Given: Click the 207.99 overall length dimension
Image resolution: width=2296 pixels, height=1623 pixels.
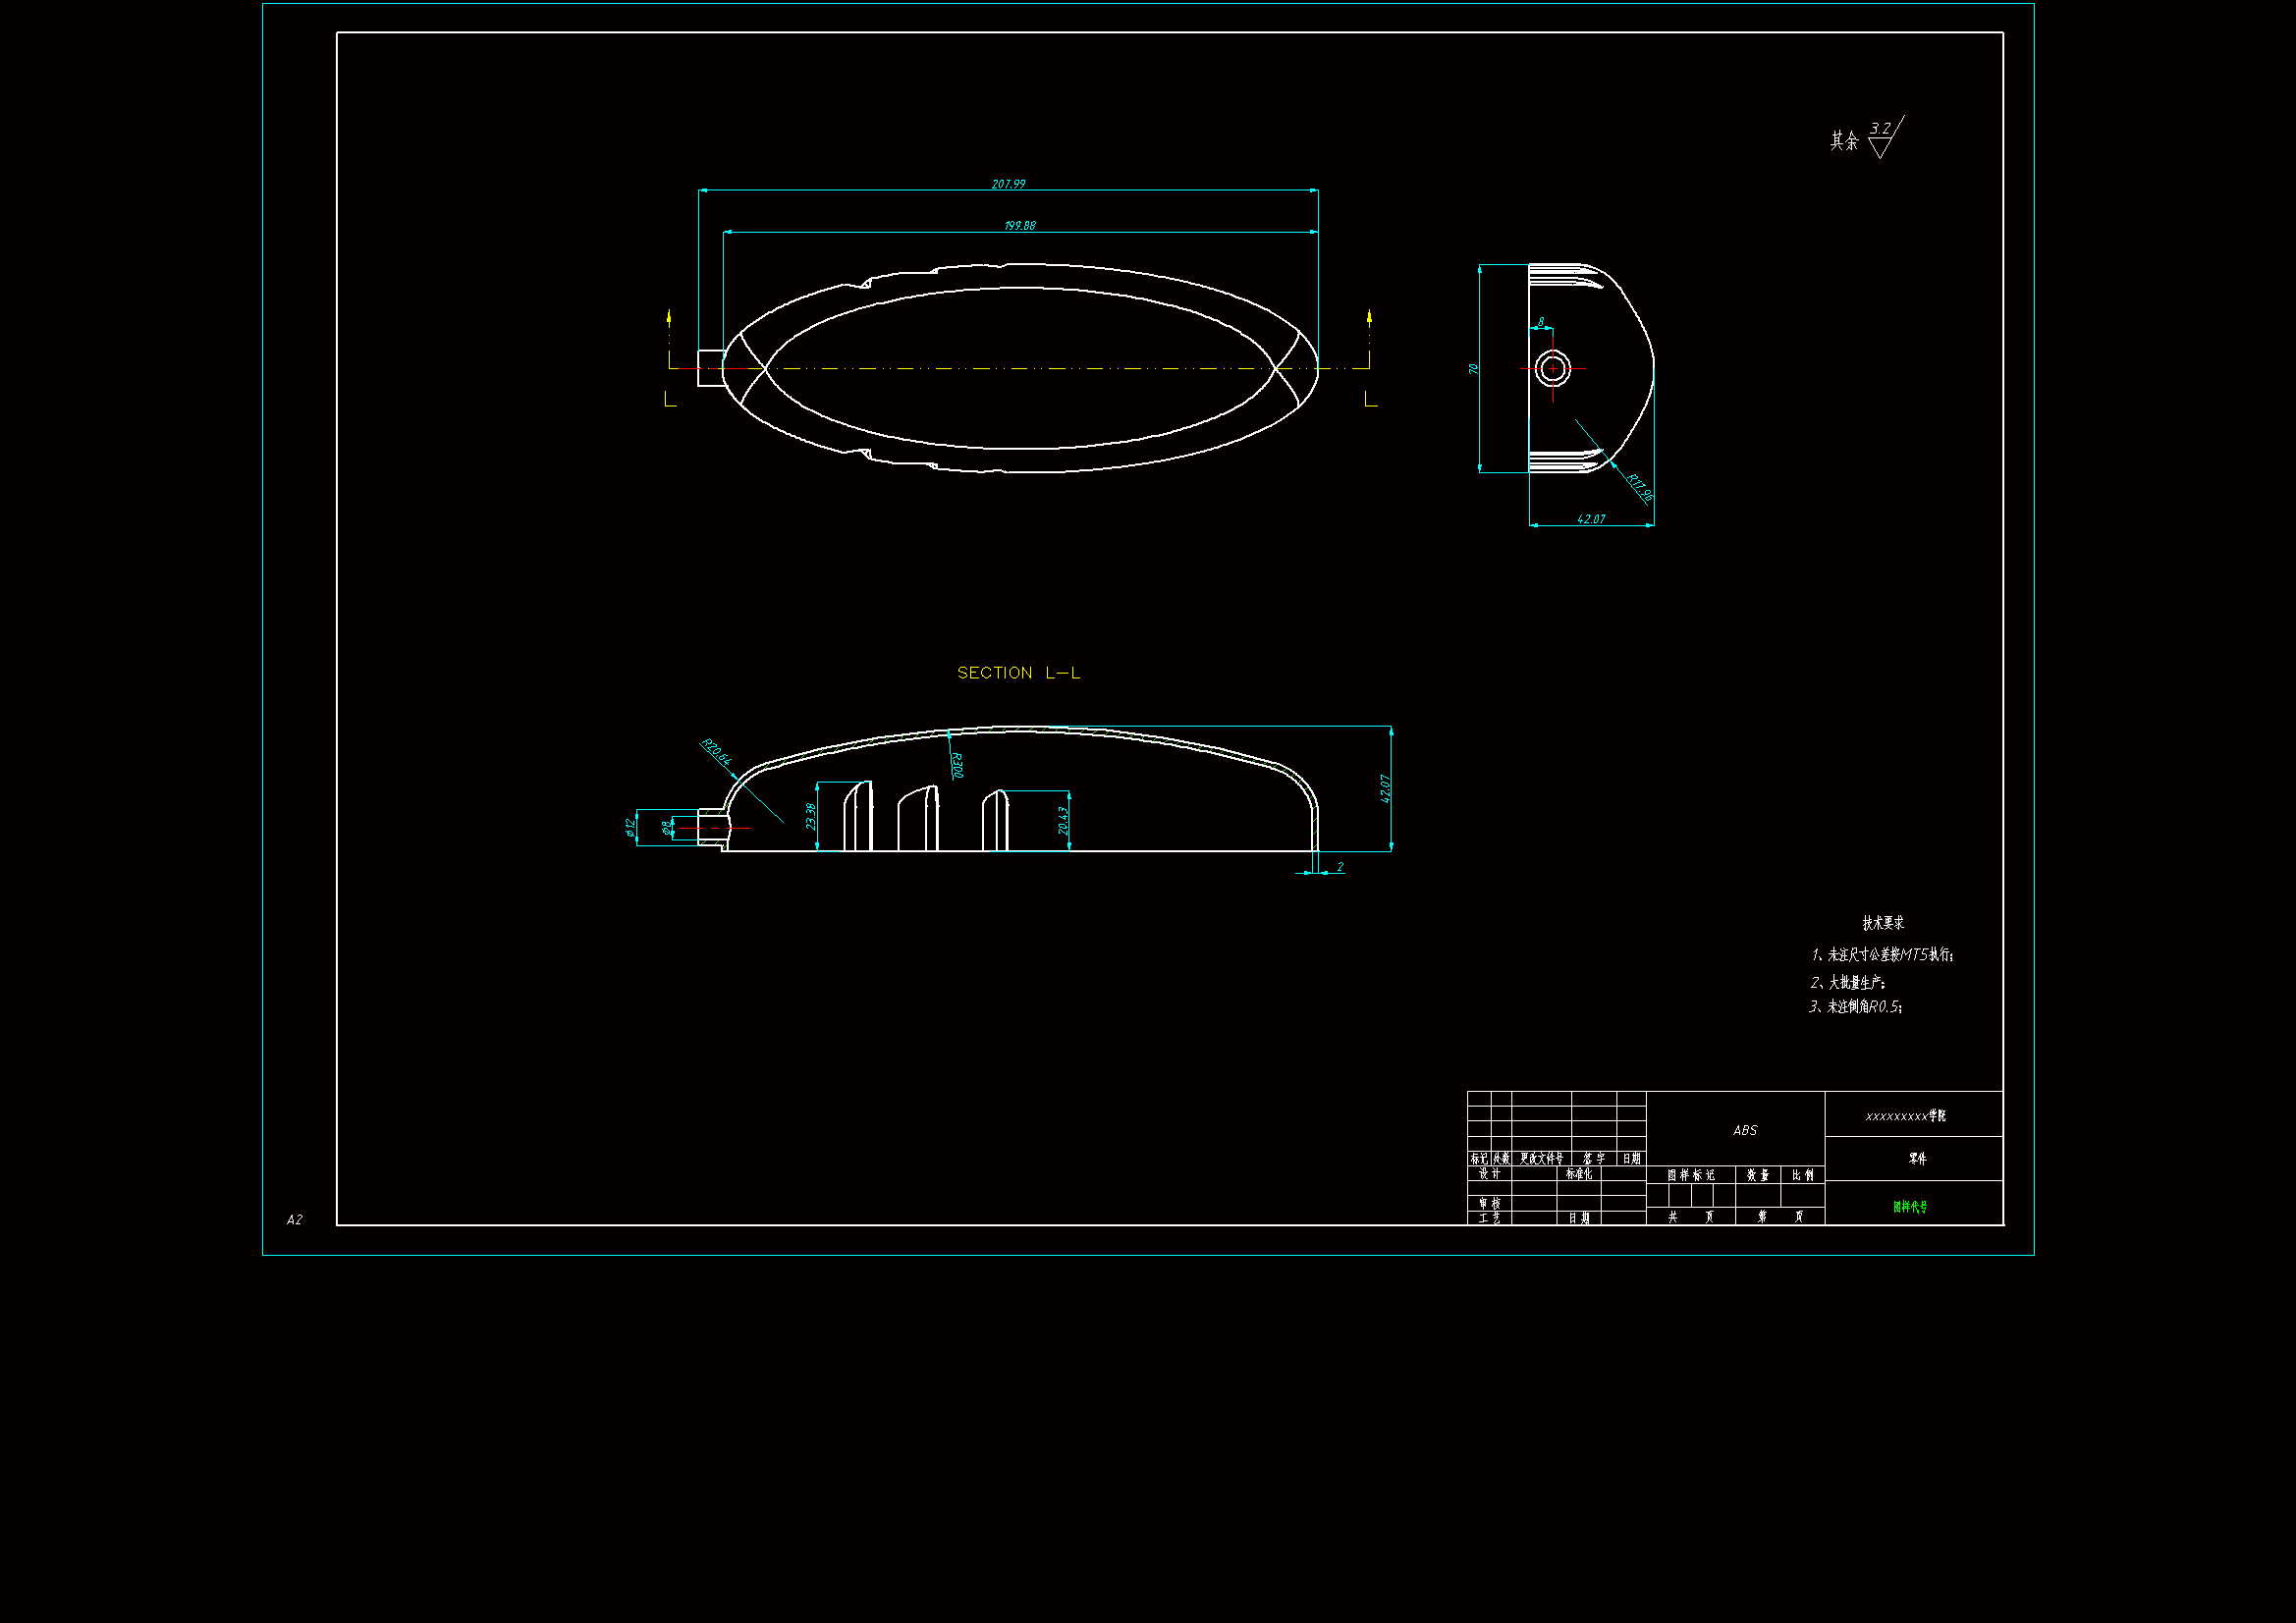Looking at the screenshot, I should pos(1008,184).
